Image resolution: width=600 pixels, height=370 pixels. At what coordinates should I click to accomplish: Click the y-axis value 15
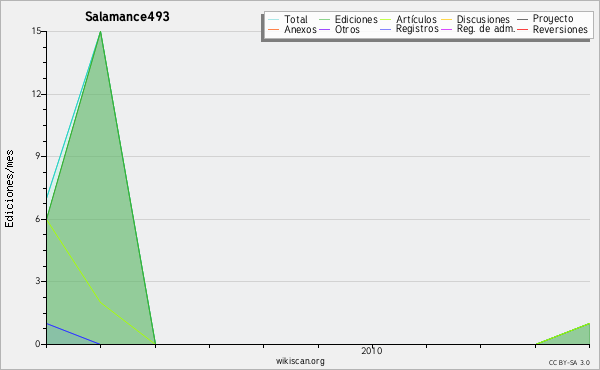coord(37,31)
